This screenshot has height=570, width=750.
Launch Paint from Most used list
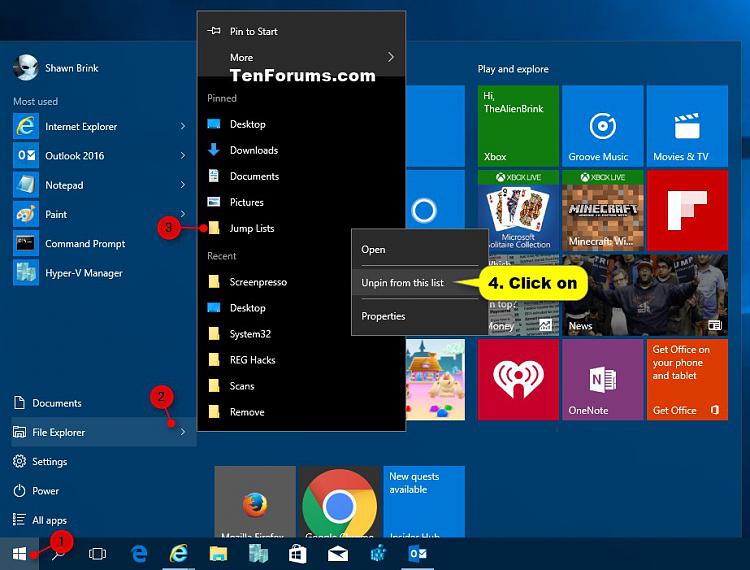click(x=100, y=214)
